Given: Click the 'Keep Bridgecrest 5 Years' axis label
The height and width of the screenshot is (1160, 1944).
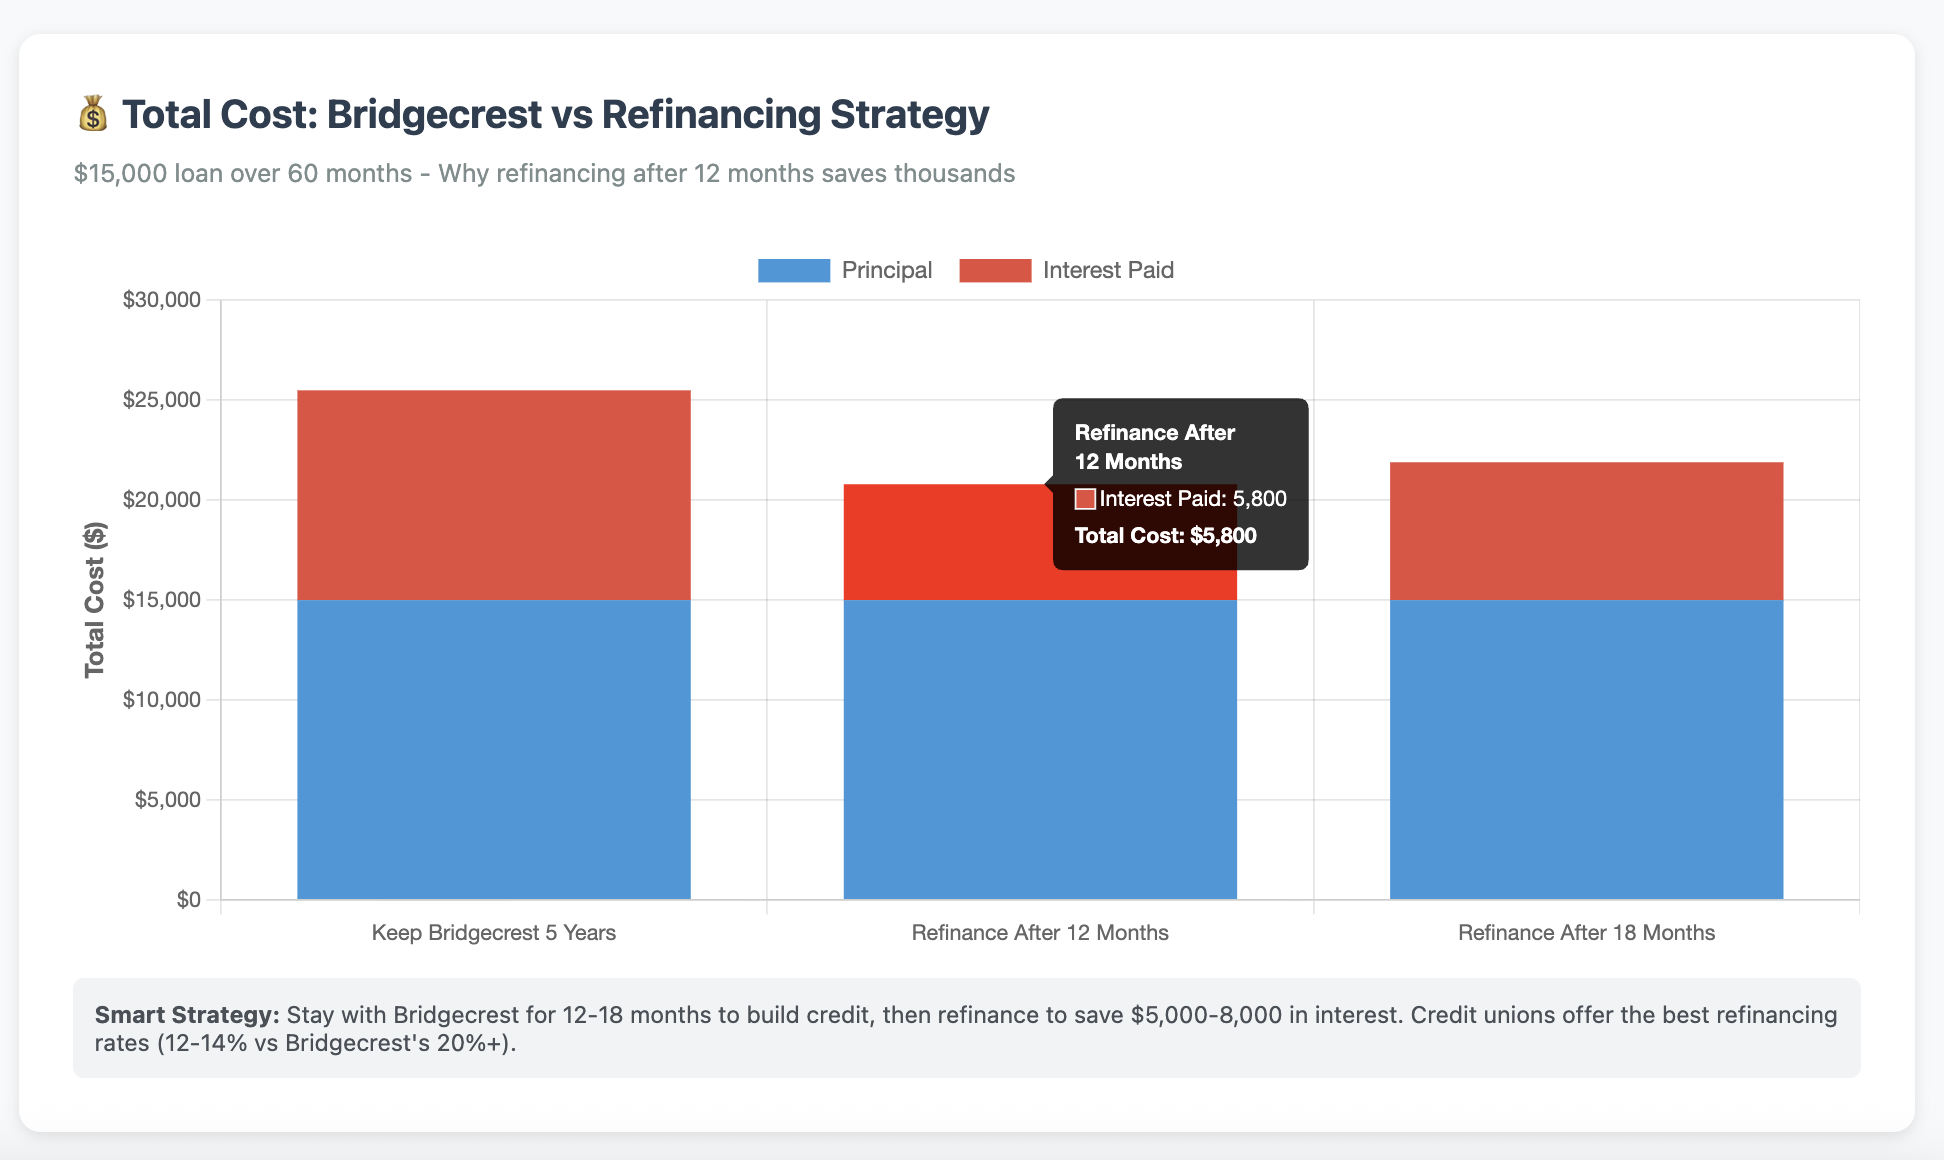Looking at the screenshot, I should (494, 933).
